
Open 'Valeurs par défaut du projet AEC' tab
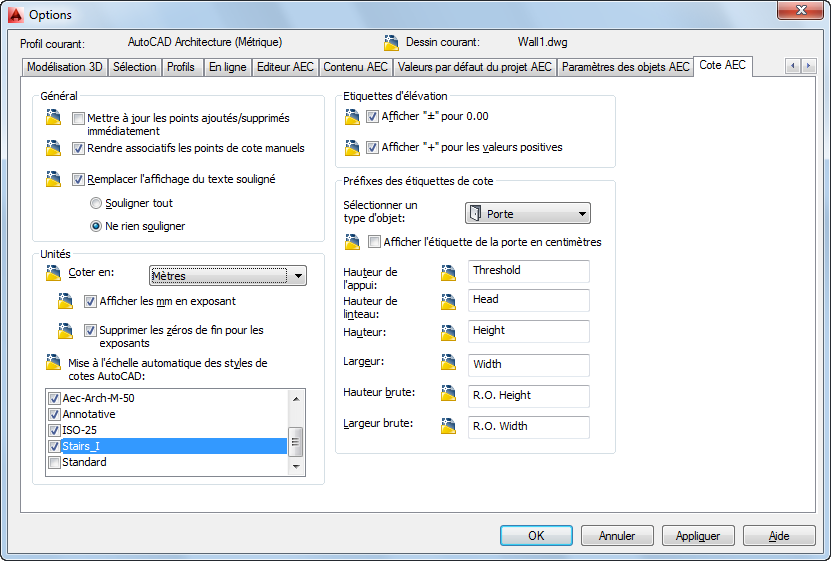coord(475,67)
